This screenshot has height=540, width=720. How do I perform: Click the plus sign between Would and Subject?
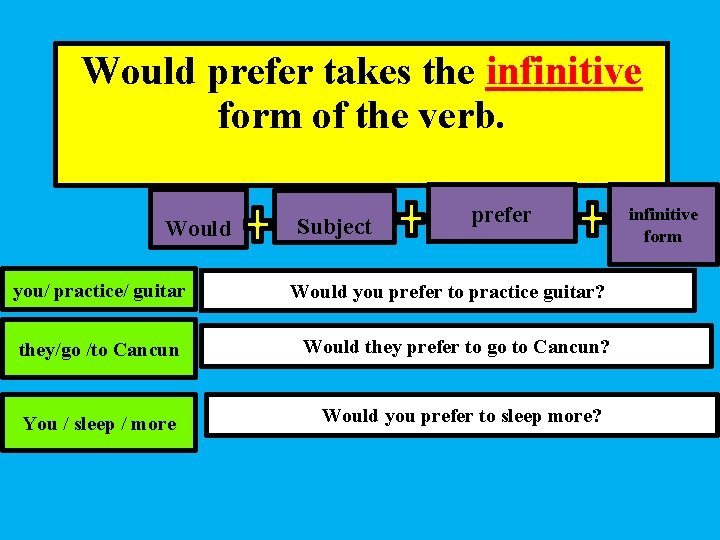coord(258,223)
